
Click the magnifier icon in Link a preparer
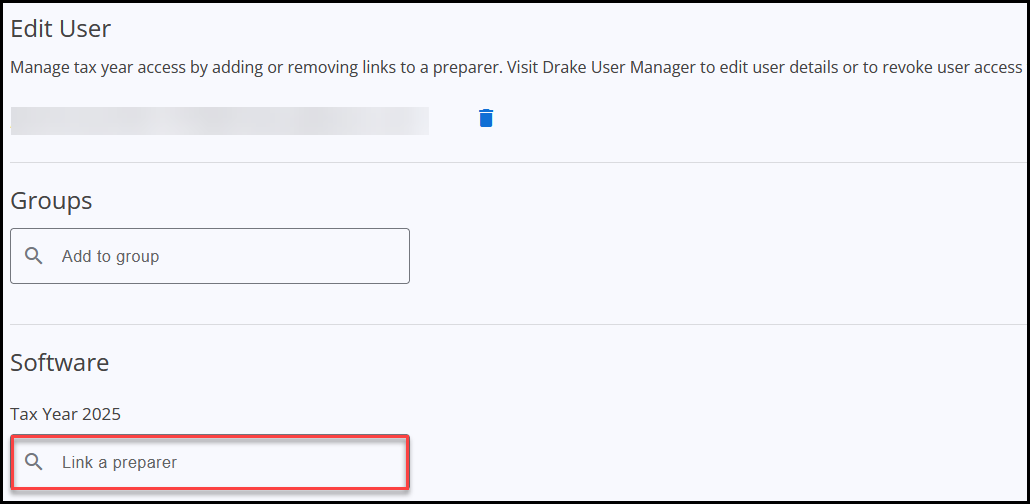(34, 462)
